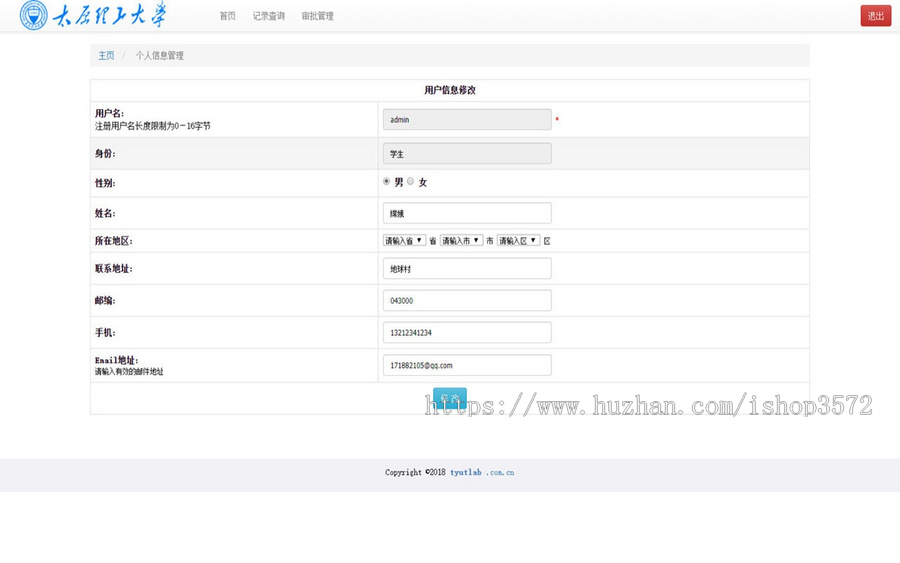The width and height of the screenshot is (900, 563).
Task: Select the 男 gender radio button
Action: tap(386, 181)
